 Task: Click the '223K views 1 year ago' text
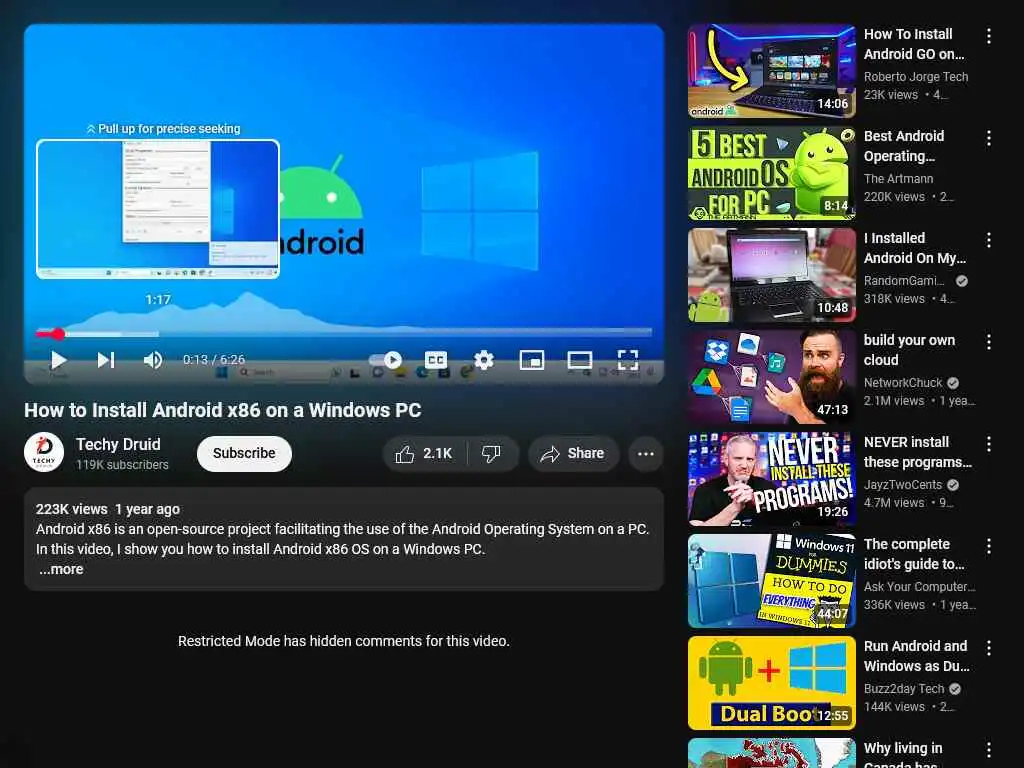(108, 509)
